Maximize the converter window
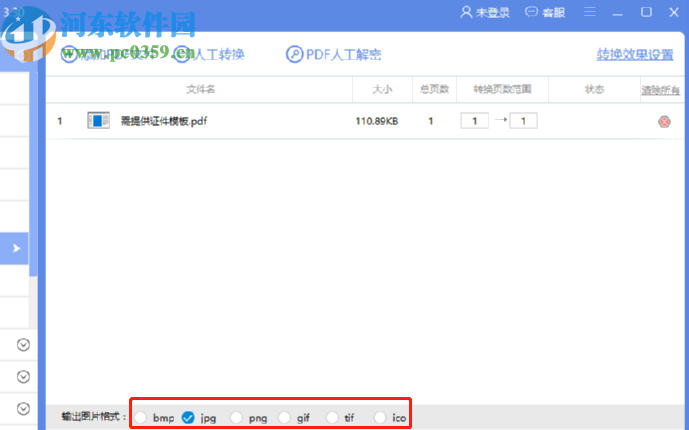Screen dimensions: 689x430 click(646, 12)
